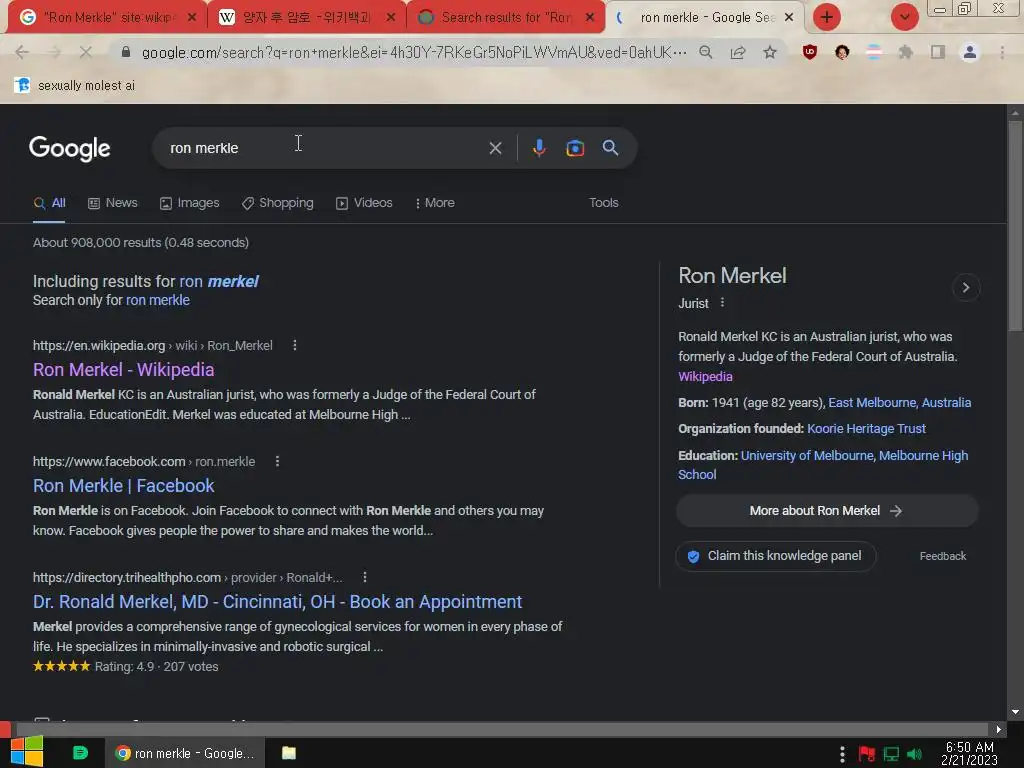Viewport: 1024px width, 768px height.
Task: Open Windows Start menu
Action: pos(27,752)
